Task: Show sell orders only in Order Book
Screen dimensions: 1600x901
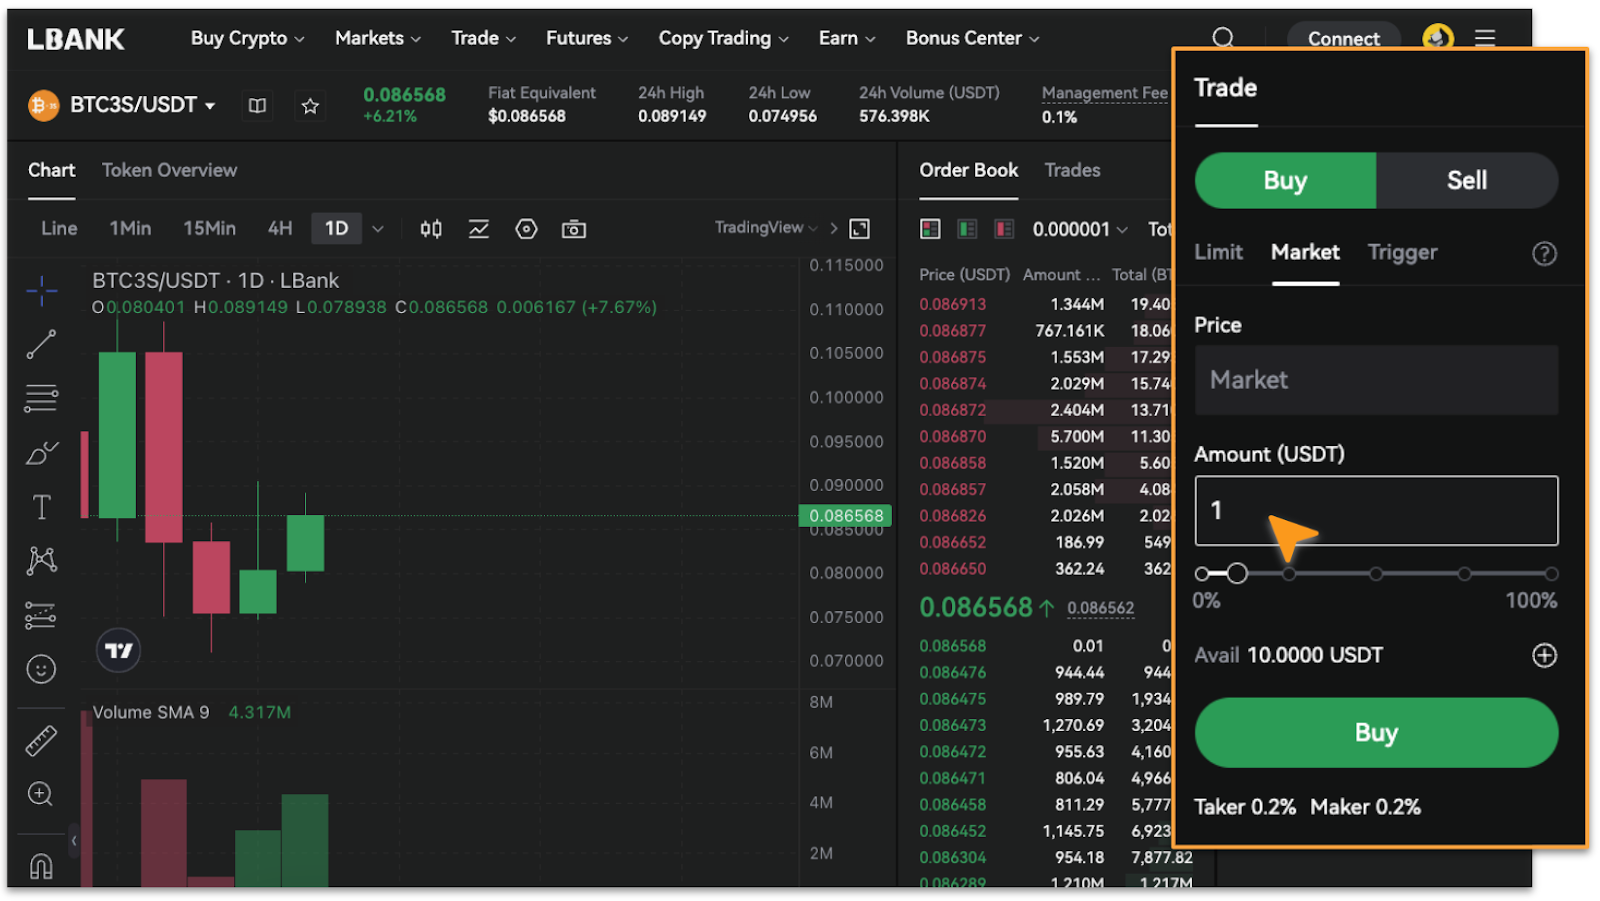Action: click(x=1002, y=228)
